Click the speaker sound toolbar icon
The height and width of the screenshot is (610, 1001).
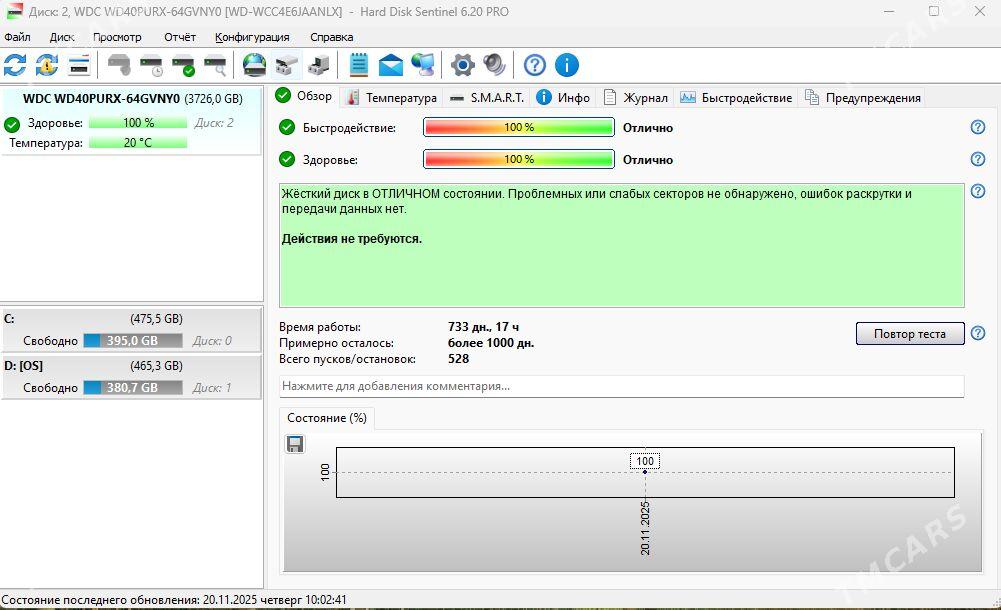click(495, 66)
